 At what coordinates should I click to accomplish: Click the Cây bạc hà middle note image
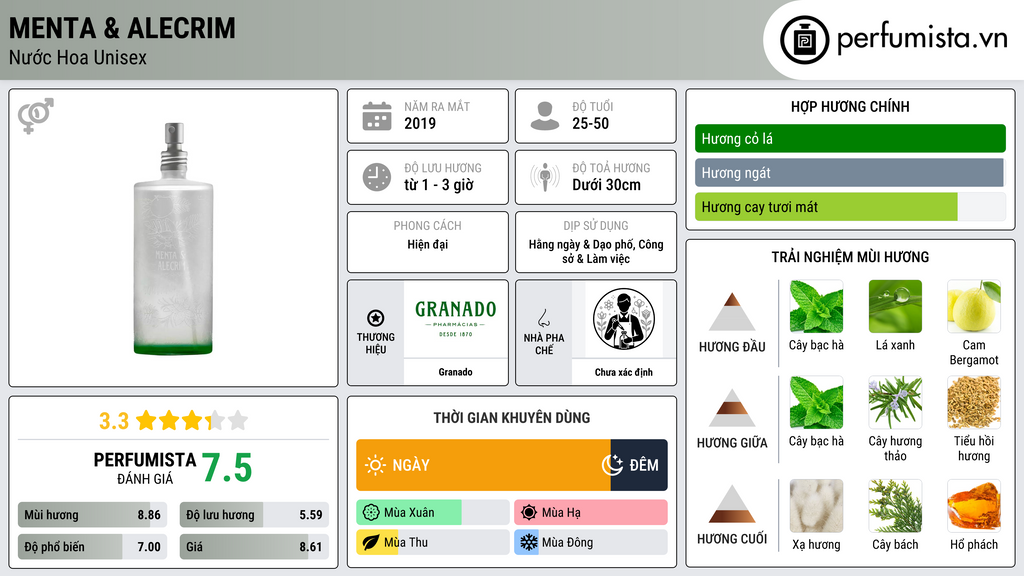[816, 402]
